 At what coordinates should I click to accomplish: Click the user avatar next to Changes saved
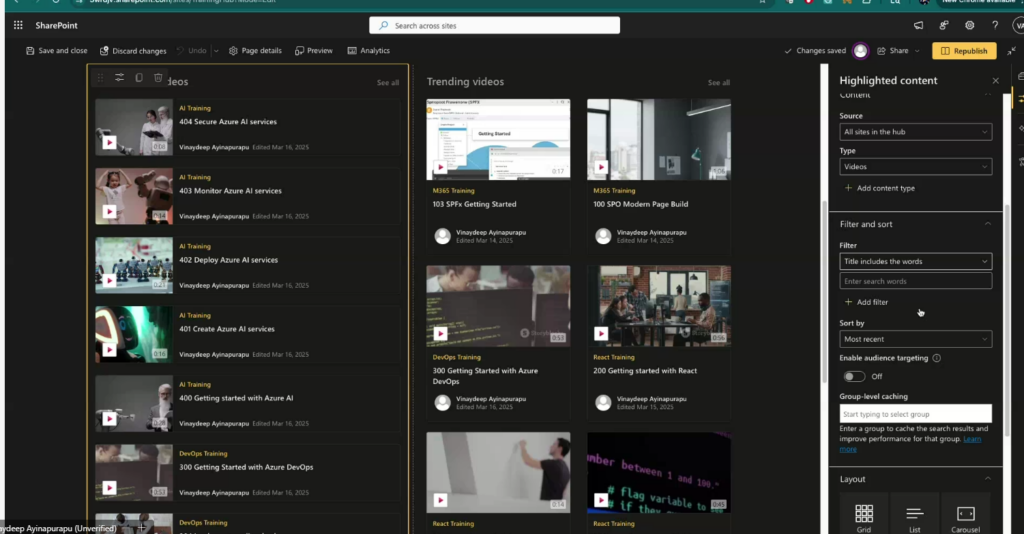[x=861, y=51]
